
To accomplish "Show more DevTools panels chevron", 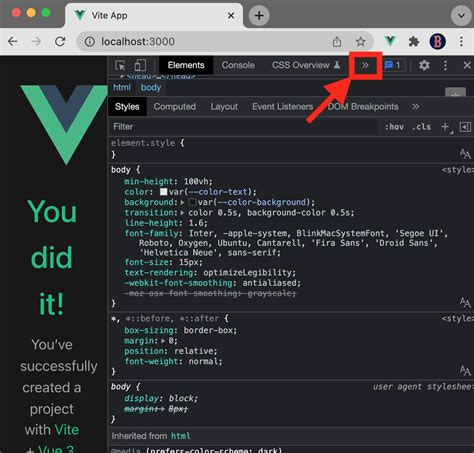I will coord(365,65).
